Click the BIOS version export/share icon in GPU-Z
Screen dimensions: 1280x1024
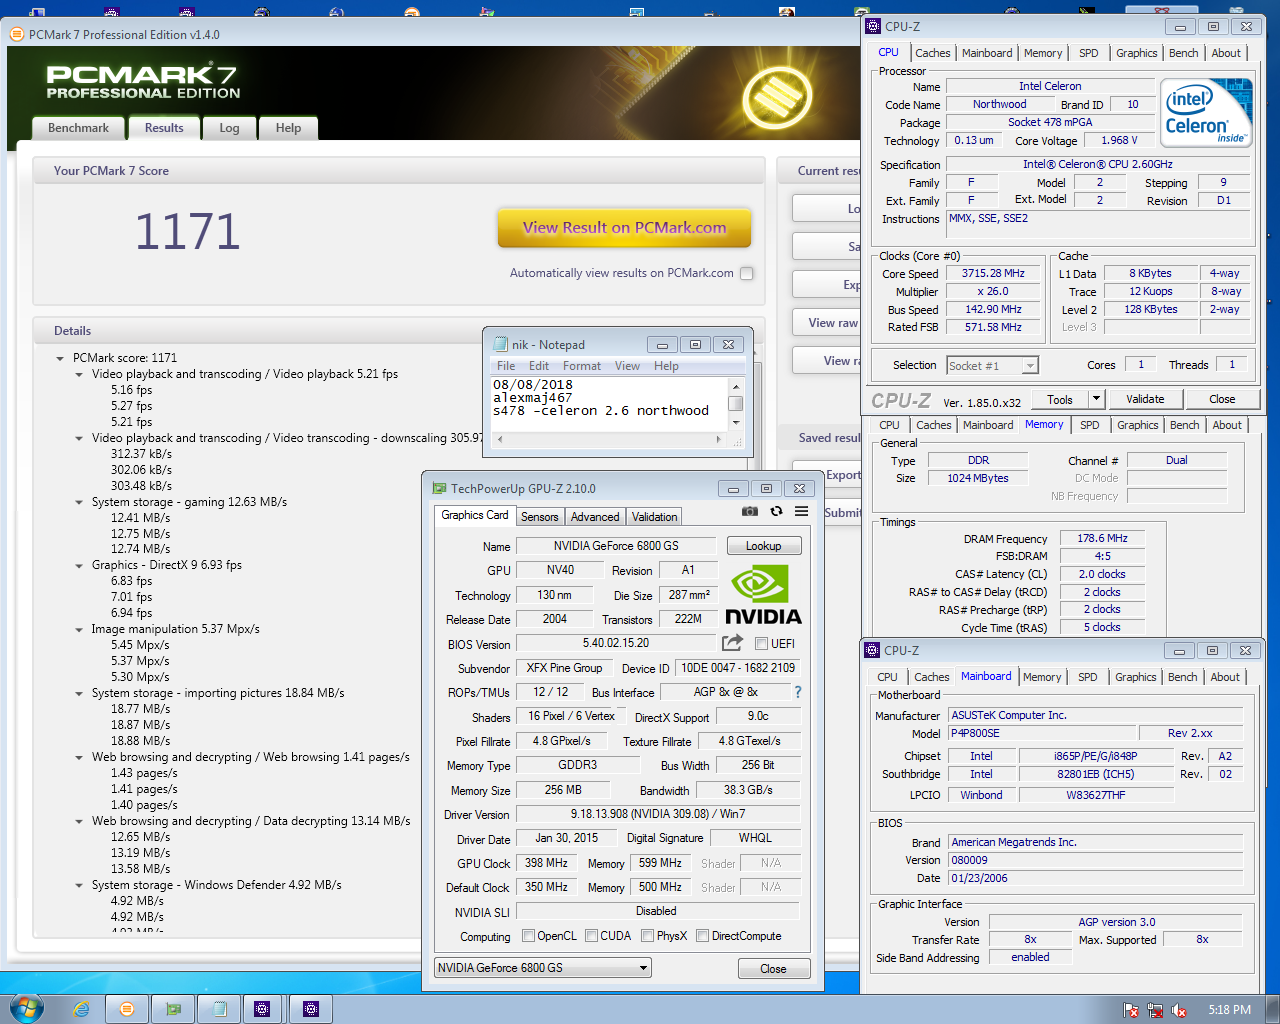pos(733,642)
